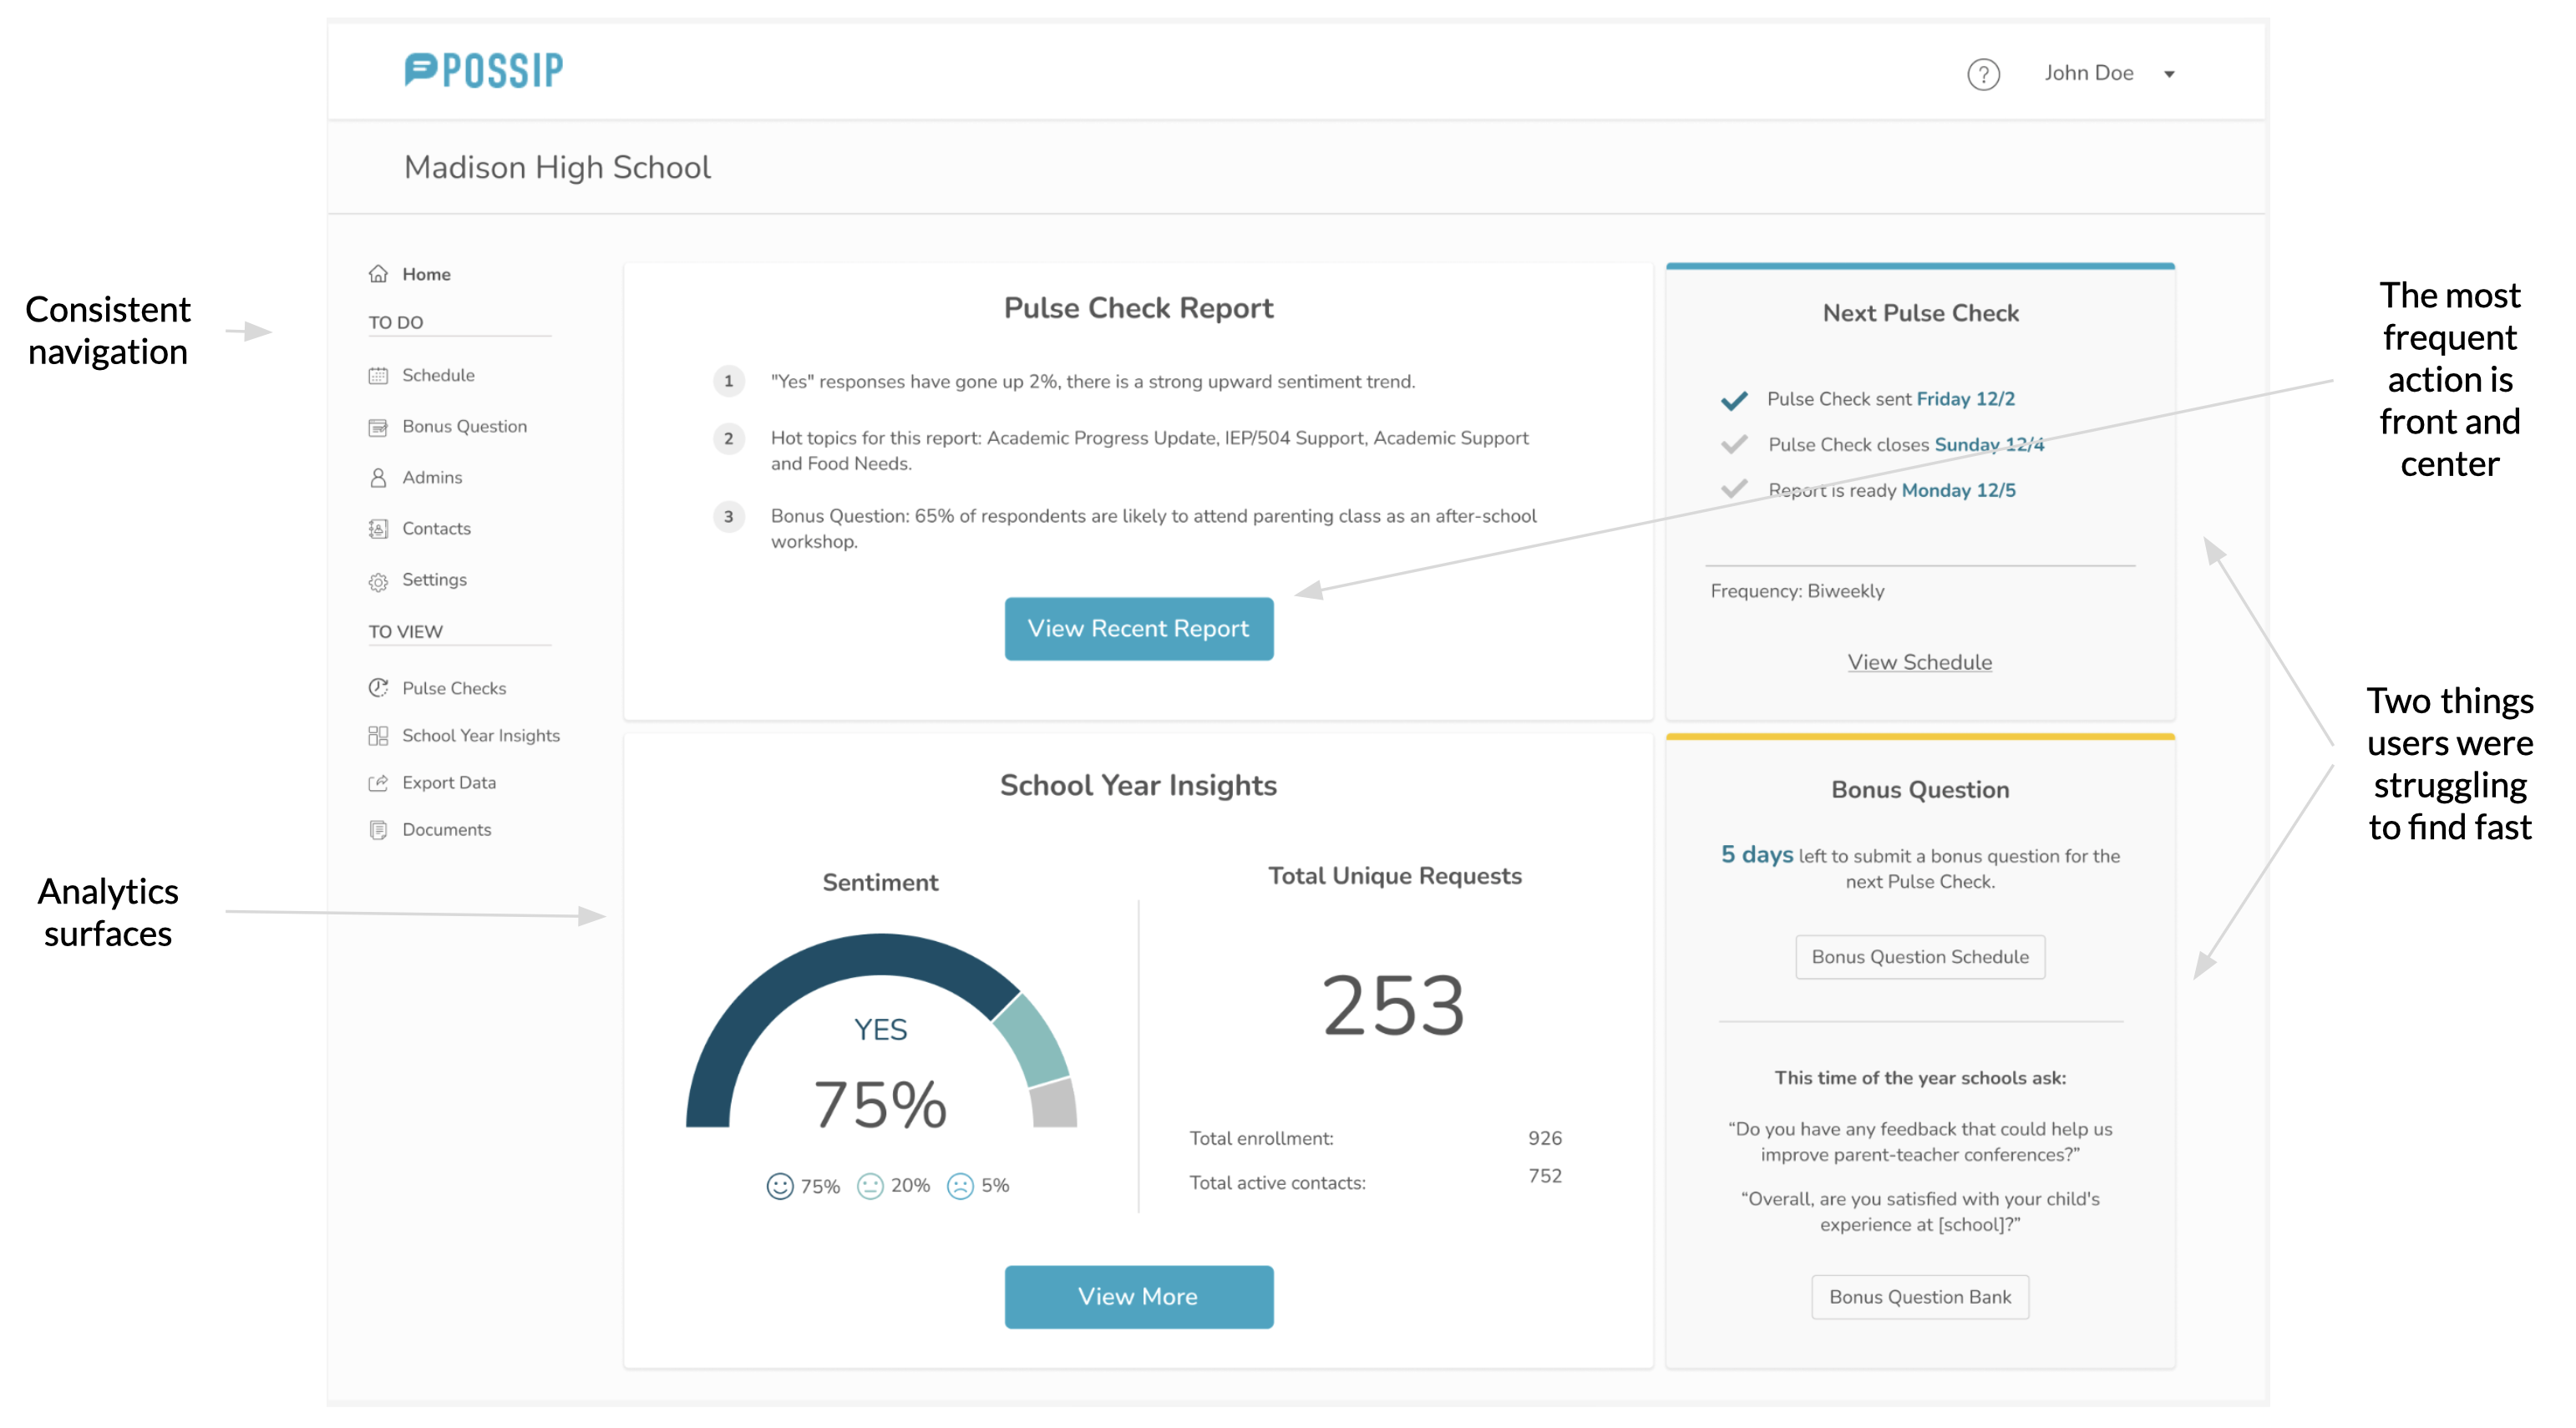Open Admins page from sidebar
Viewport: 2576px width, 1428px height.
[432, 478]
